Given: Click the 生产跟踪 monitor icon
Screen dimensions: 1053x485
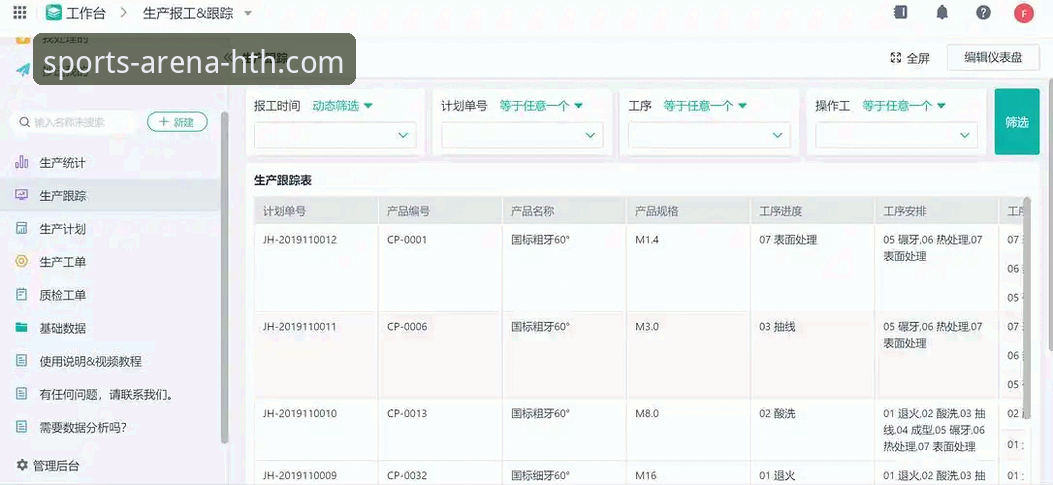Looking at the screenshot, I should click(21, 195).
